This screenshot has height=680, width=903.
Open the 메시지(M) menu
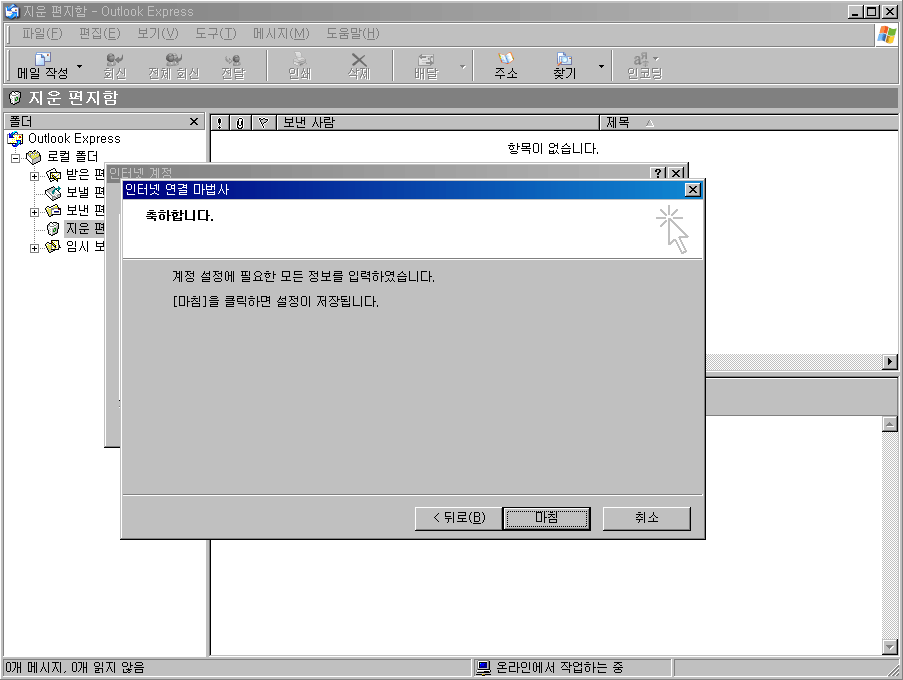pyautogui.click(x=281, y=34)
